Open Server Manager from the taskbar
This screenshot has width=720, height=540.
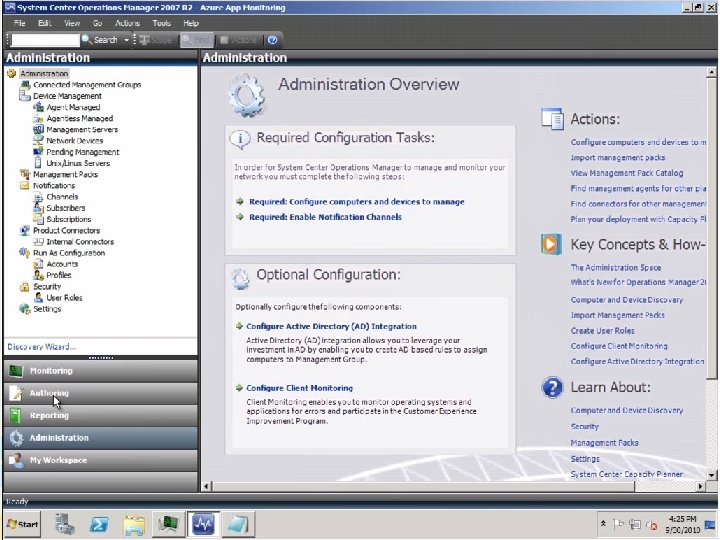pyautogui.click(x=65, y=524)
